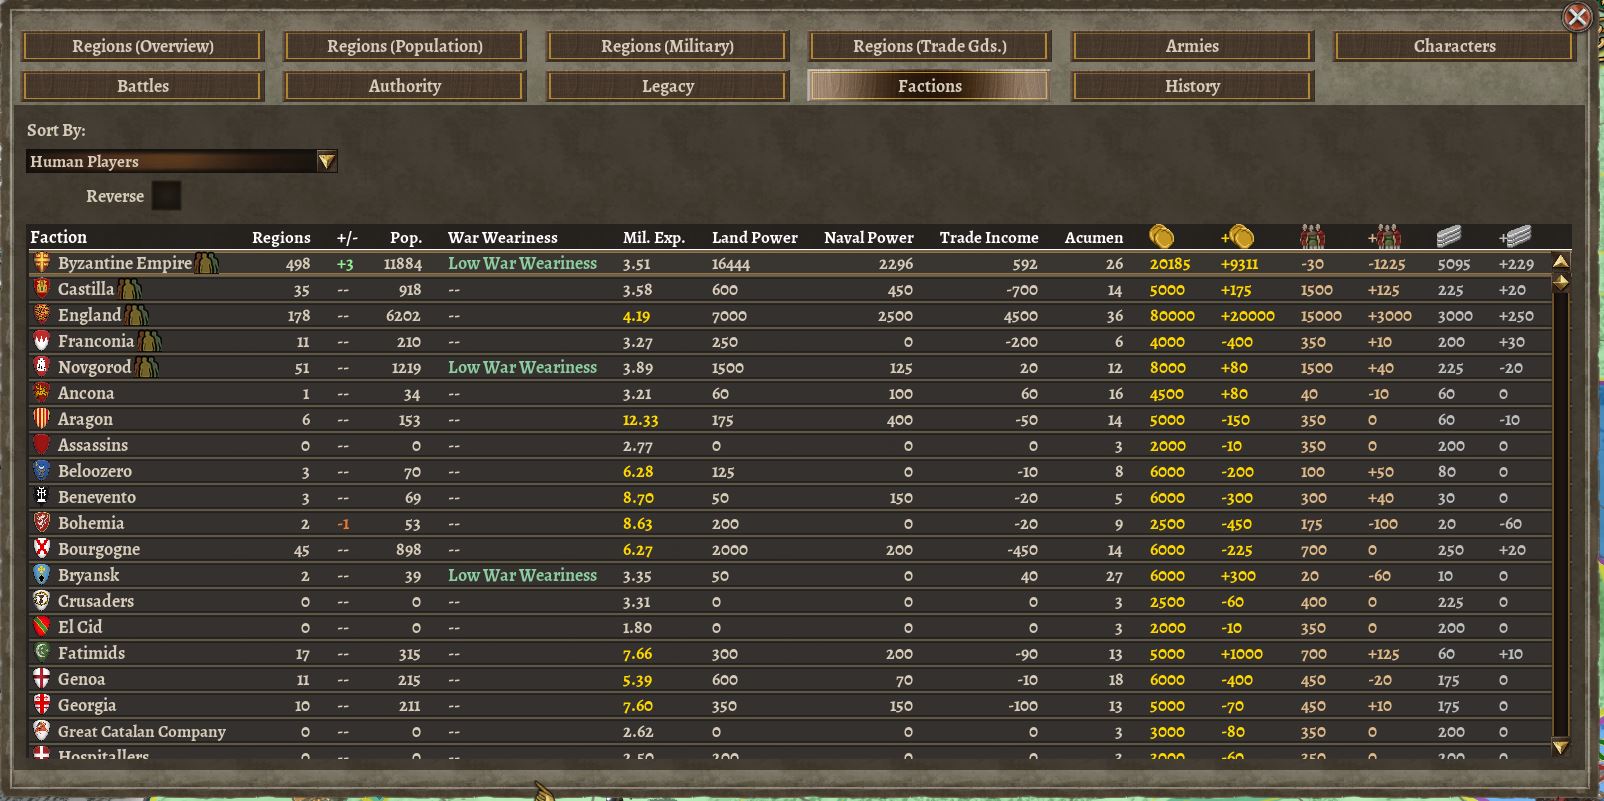
Task: Open the Characters tab
Action: 1455,46
